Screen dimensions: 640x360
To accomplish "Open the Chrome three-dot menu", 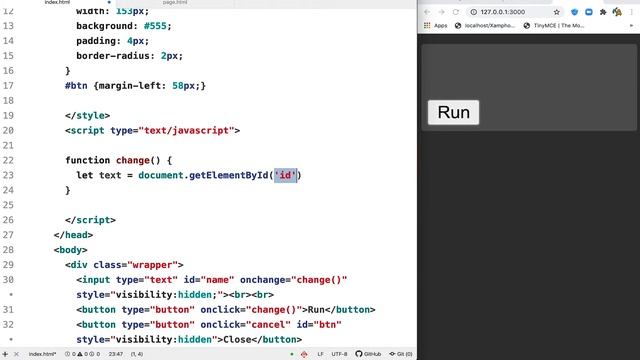I will click(631, 12).
